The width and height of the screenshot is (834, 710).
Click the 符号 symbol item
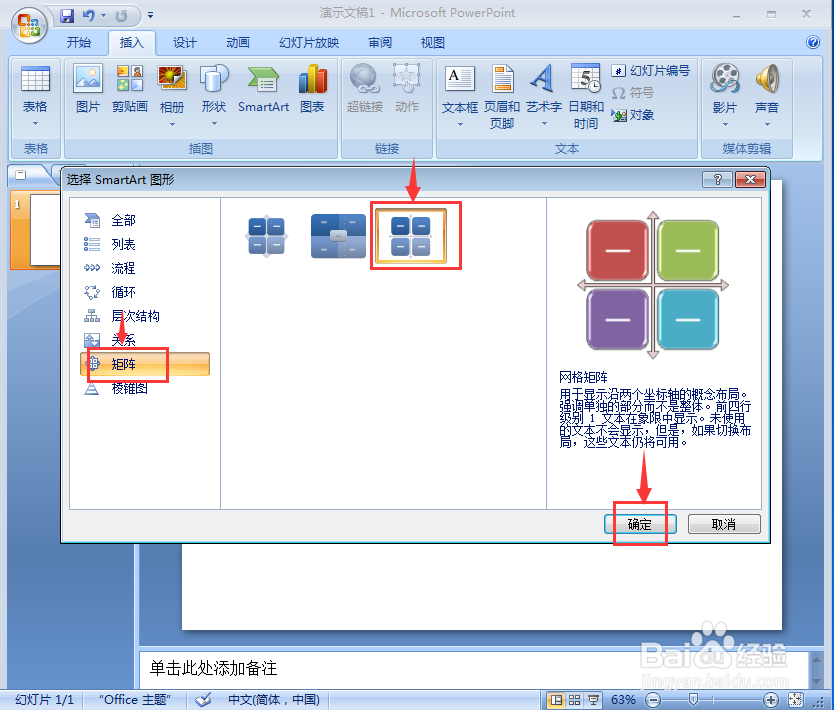(633, 93)
